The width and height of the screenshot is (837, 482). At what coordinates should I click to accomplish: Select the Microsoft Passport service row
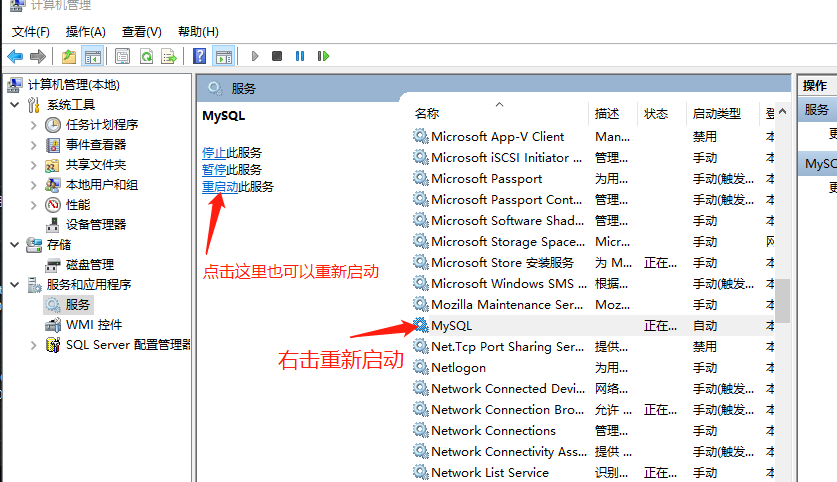tap(593, 179)
